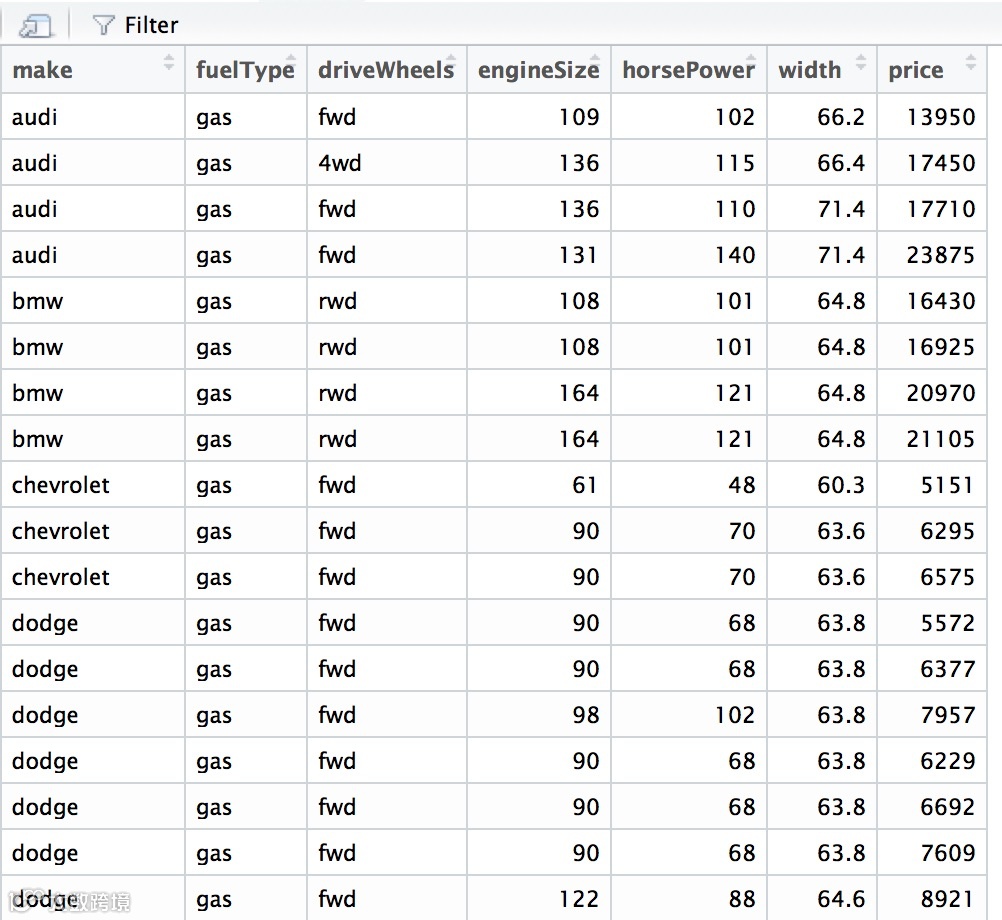
Task: Select the price cell 6229
Action: [x=932, y=761]
